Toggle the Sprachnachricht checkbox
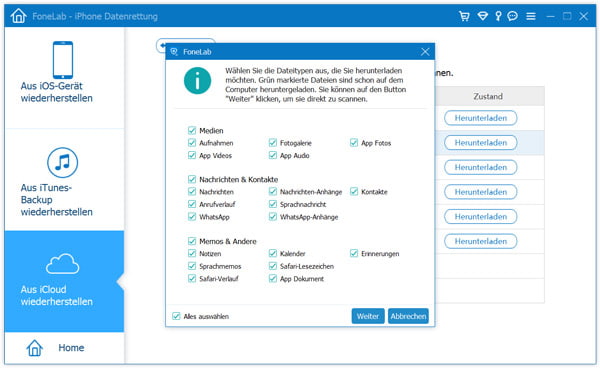Viewport: 600px width, 368px height. (x=273, y=204)
